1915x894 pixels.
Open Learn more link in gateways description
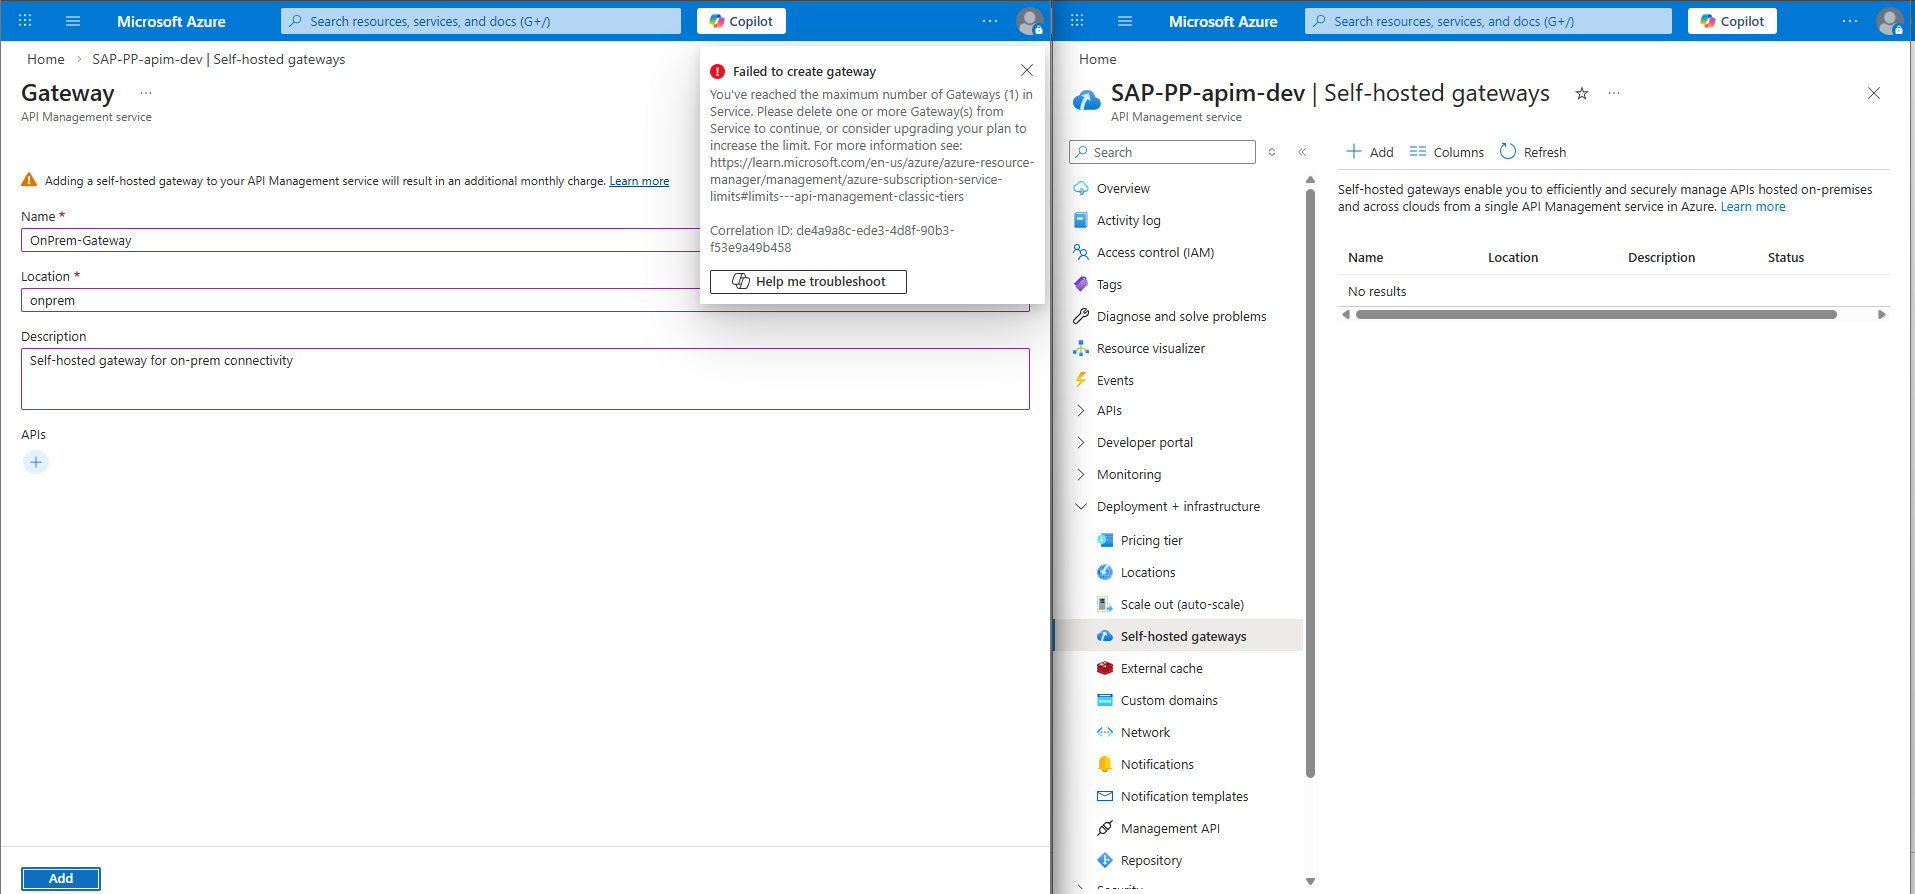pyautogui.click(x=1752, y=207)
